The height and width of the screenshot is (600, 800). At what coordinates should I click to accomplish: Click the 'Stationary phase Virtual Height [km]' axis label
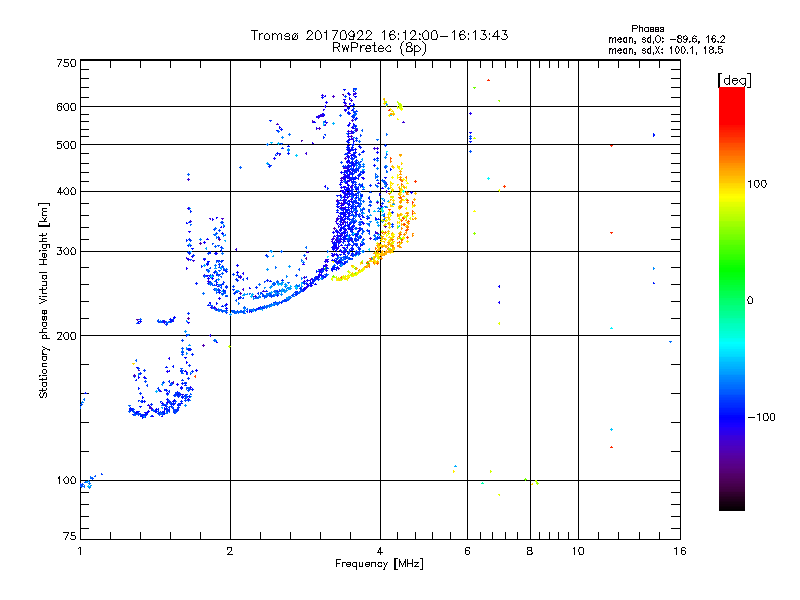pos(44,301)
